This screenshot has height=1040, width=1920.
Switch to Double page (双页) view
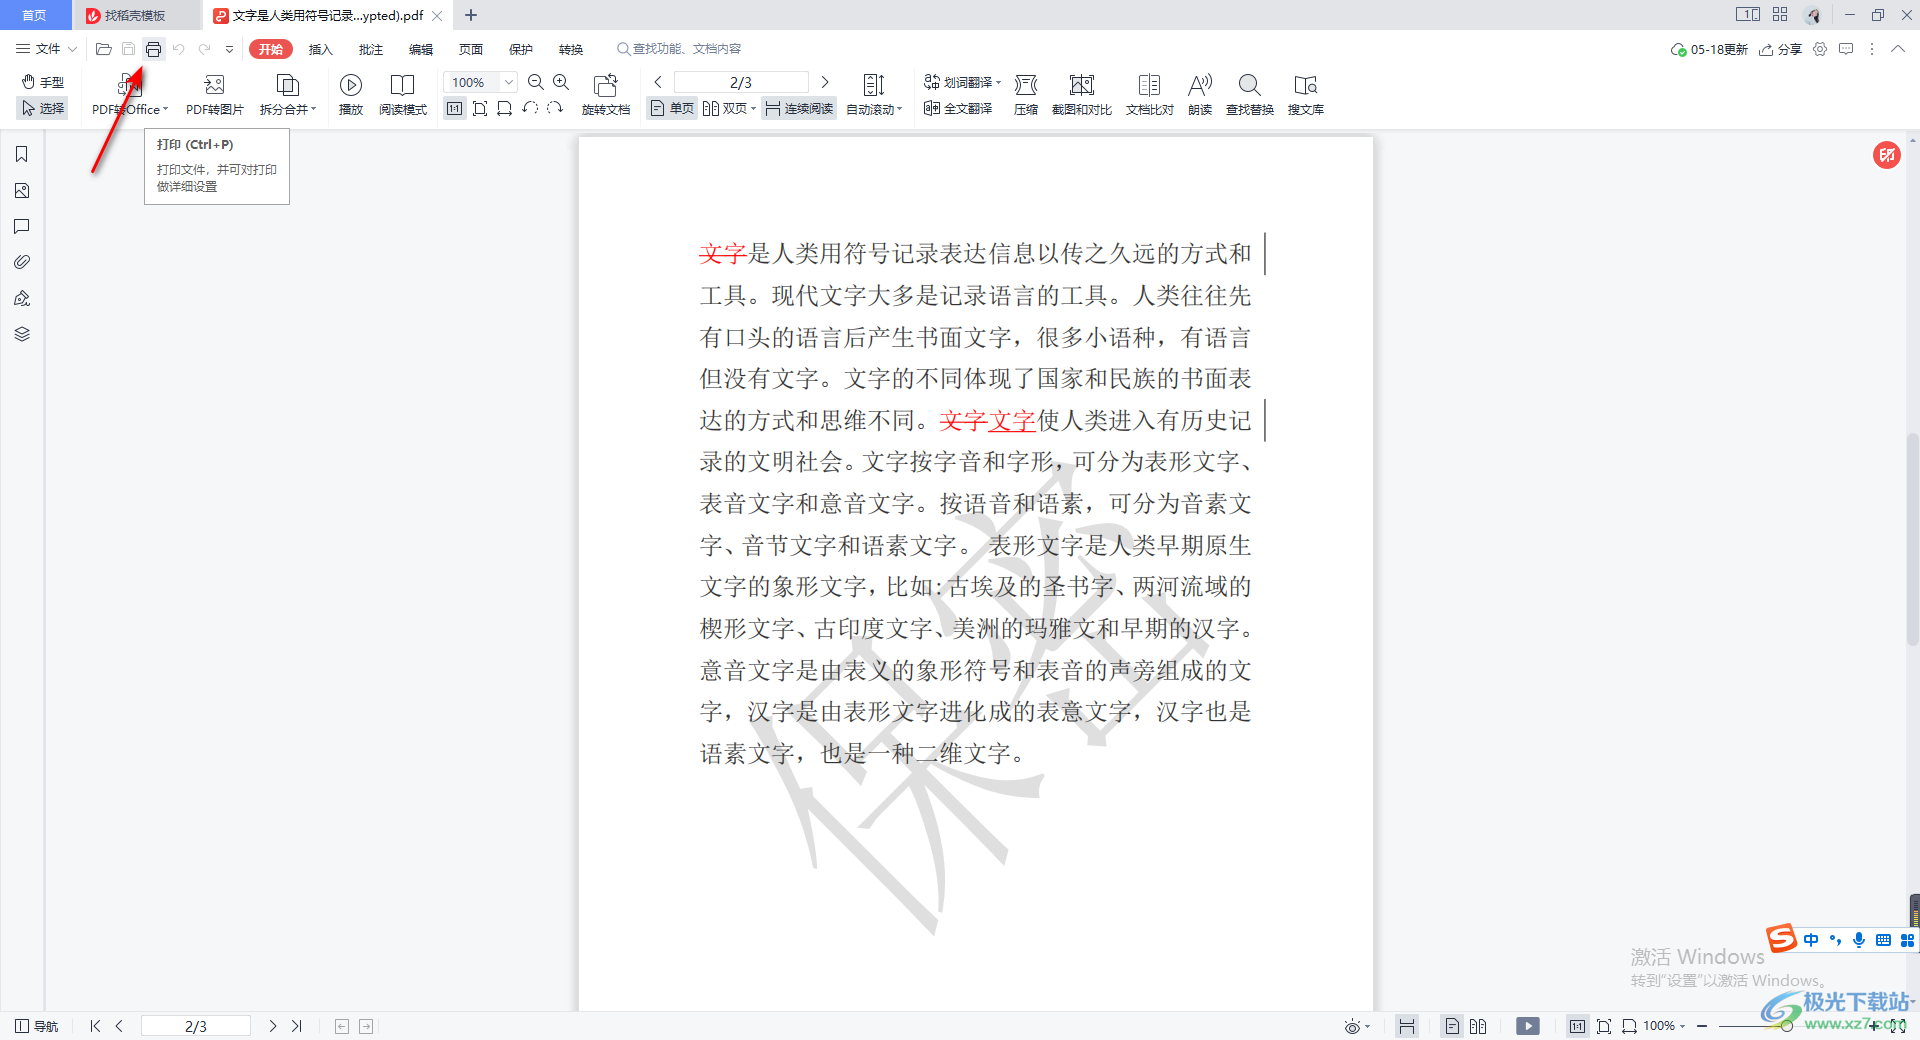pos(729,108)
